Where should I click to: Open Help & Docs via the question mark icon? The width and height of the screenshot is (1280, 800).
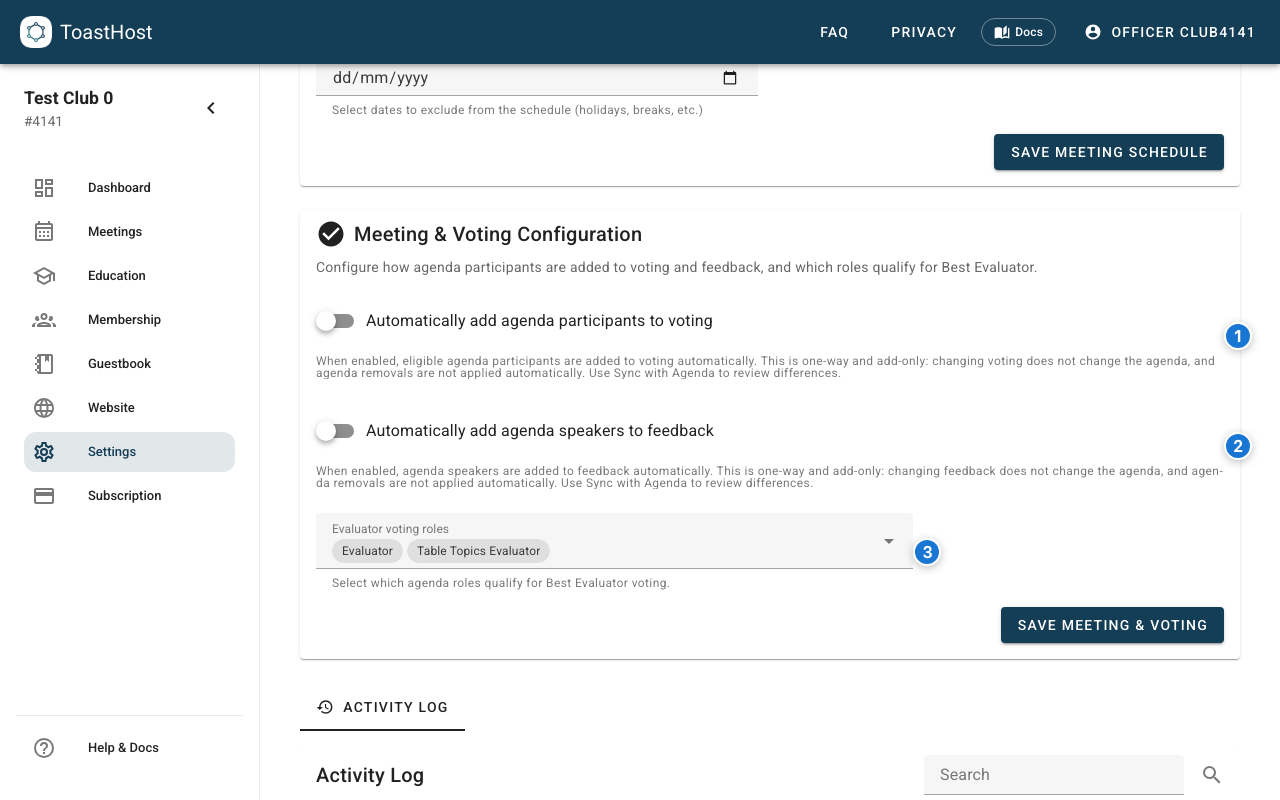[44, 747]
